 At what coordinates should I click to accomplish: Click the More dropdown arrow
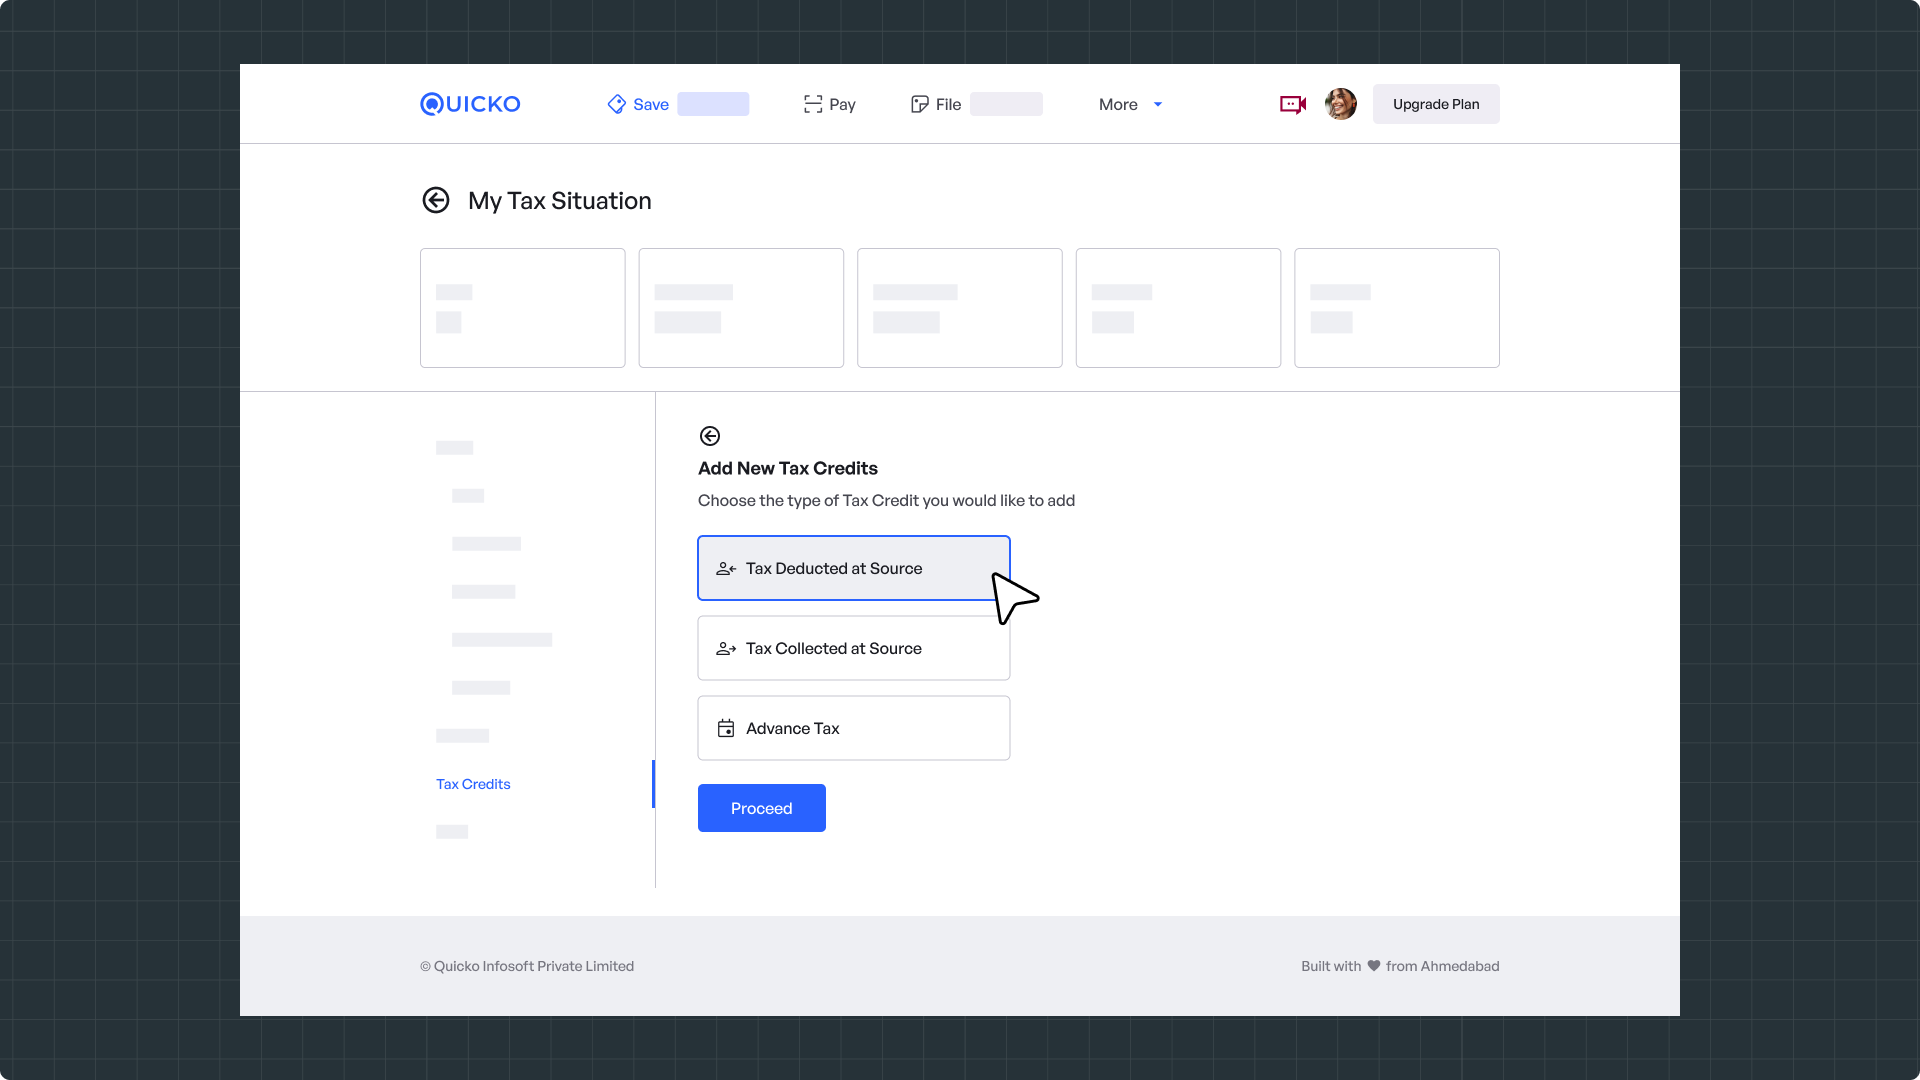1158,104
